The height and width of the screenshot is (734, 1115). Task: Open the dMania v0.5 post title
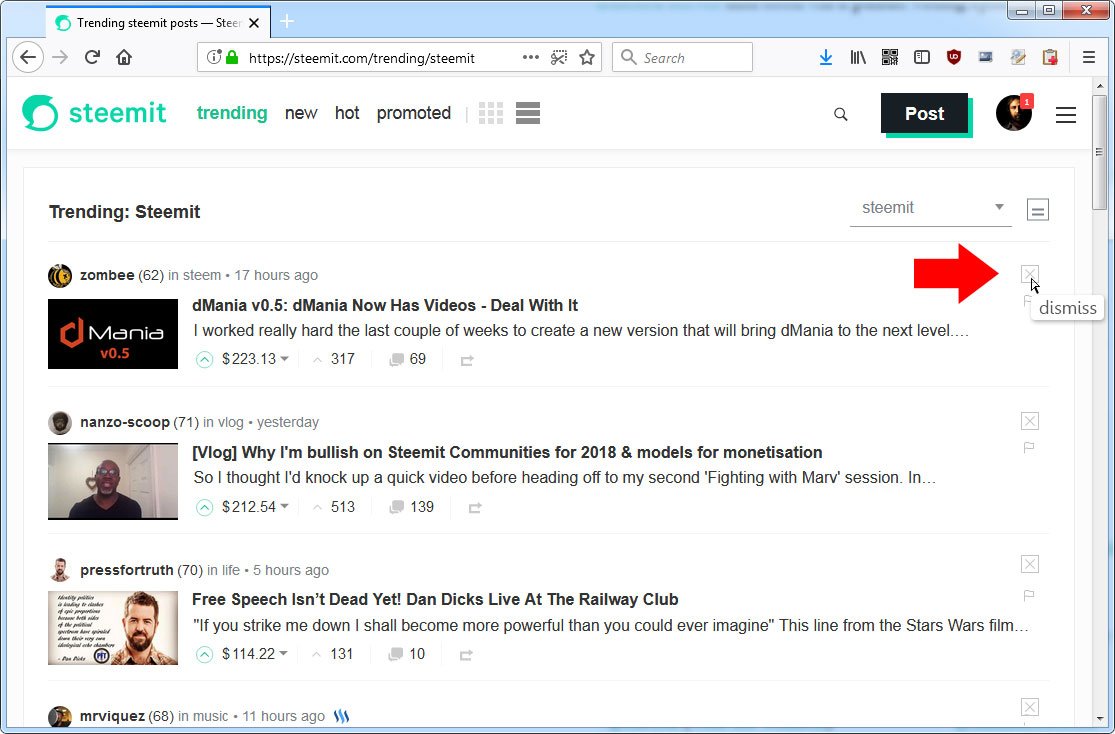pos(385,305)
